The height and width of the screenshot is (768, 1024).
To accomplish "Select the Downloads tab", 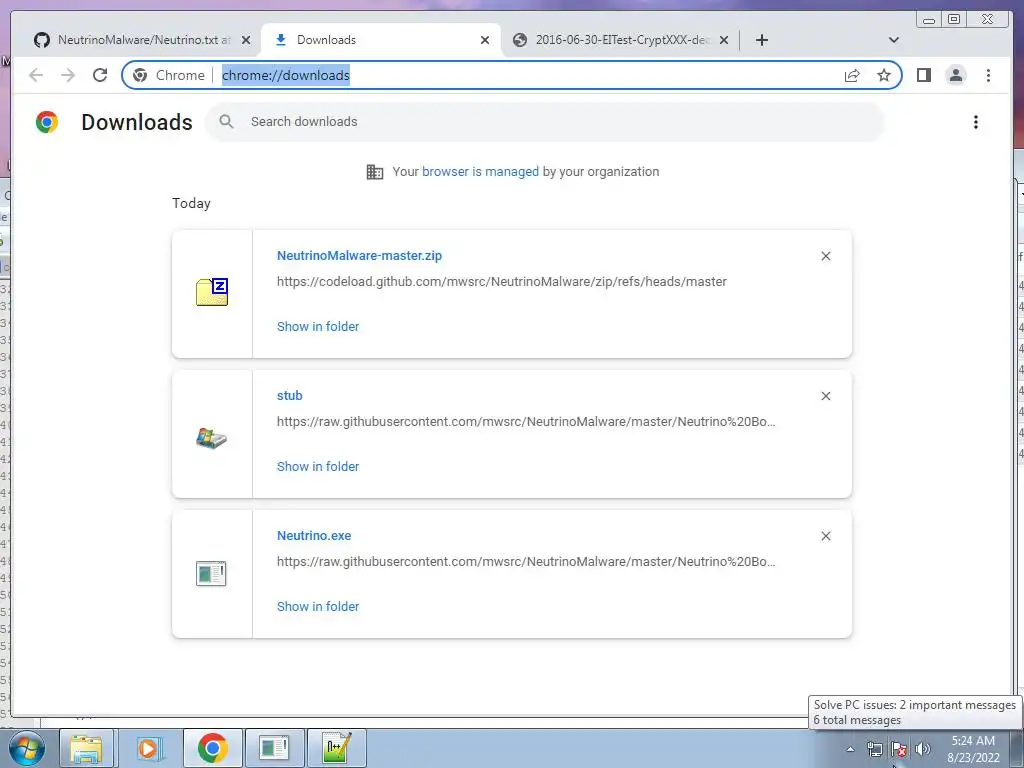I will coord(381,40).
